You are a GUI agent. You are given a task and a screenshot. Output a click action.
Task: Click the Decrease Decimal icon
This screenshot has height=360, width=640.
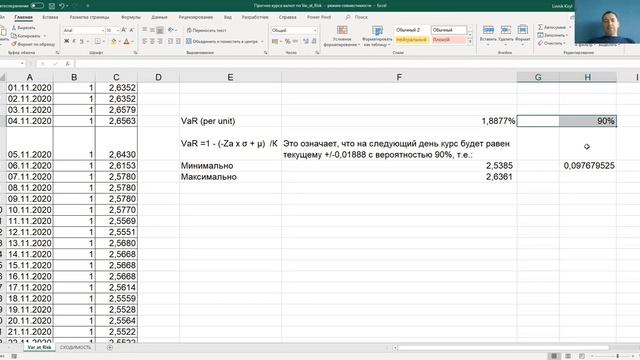[x=314, y=41]
